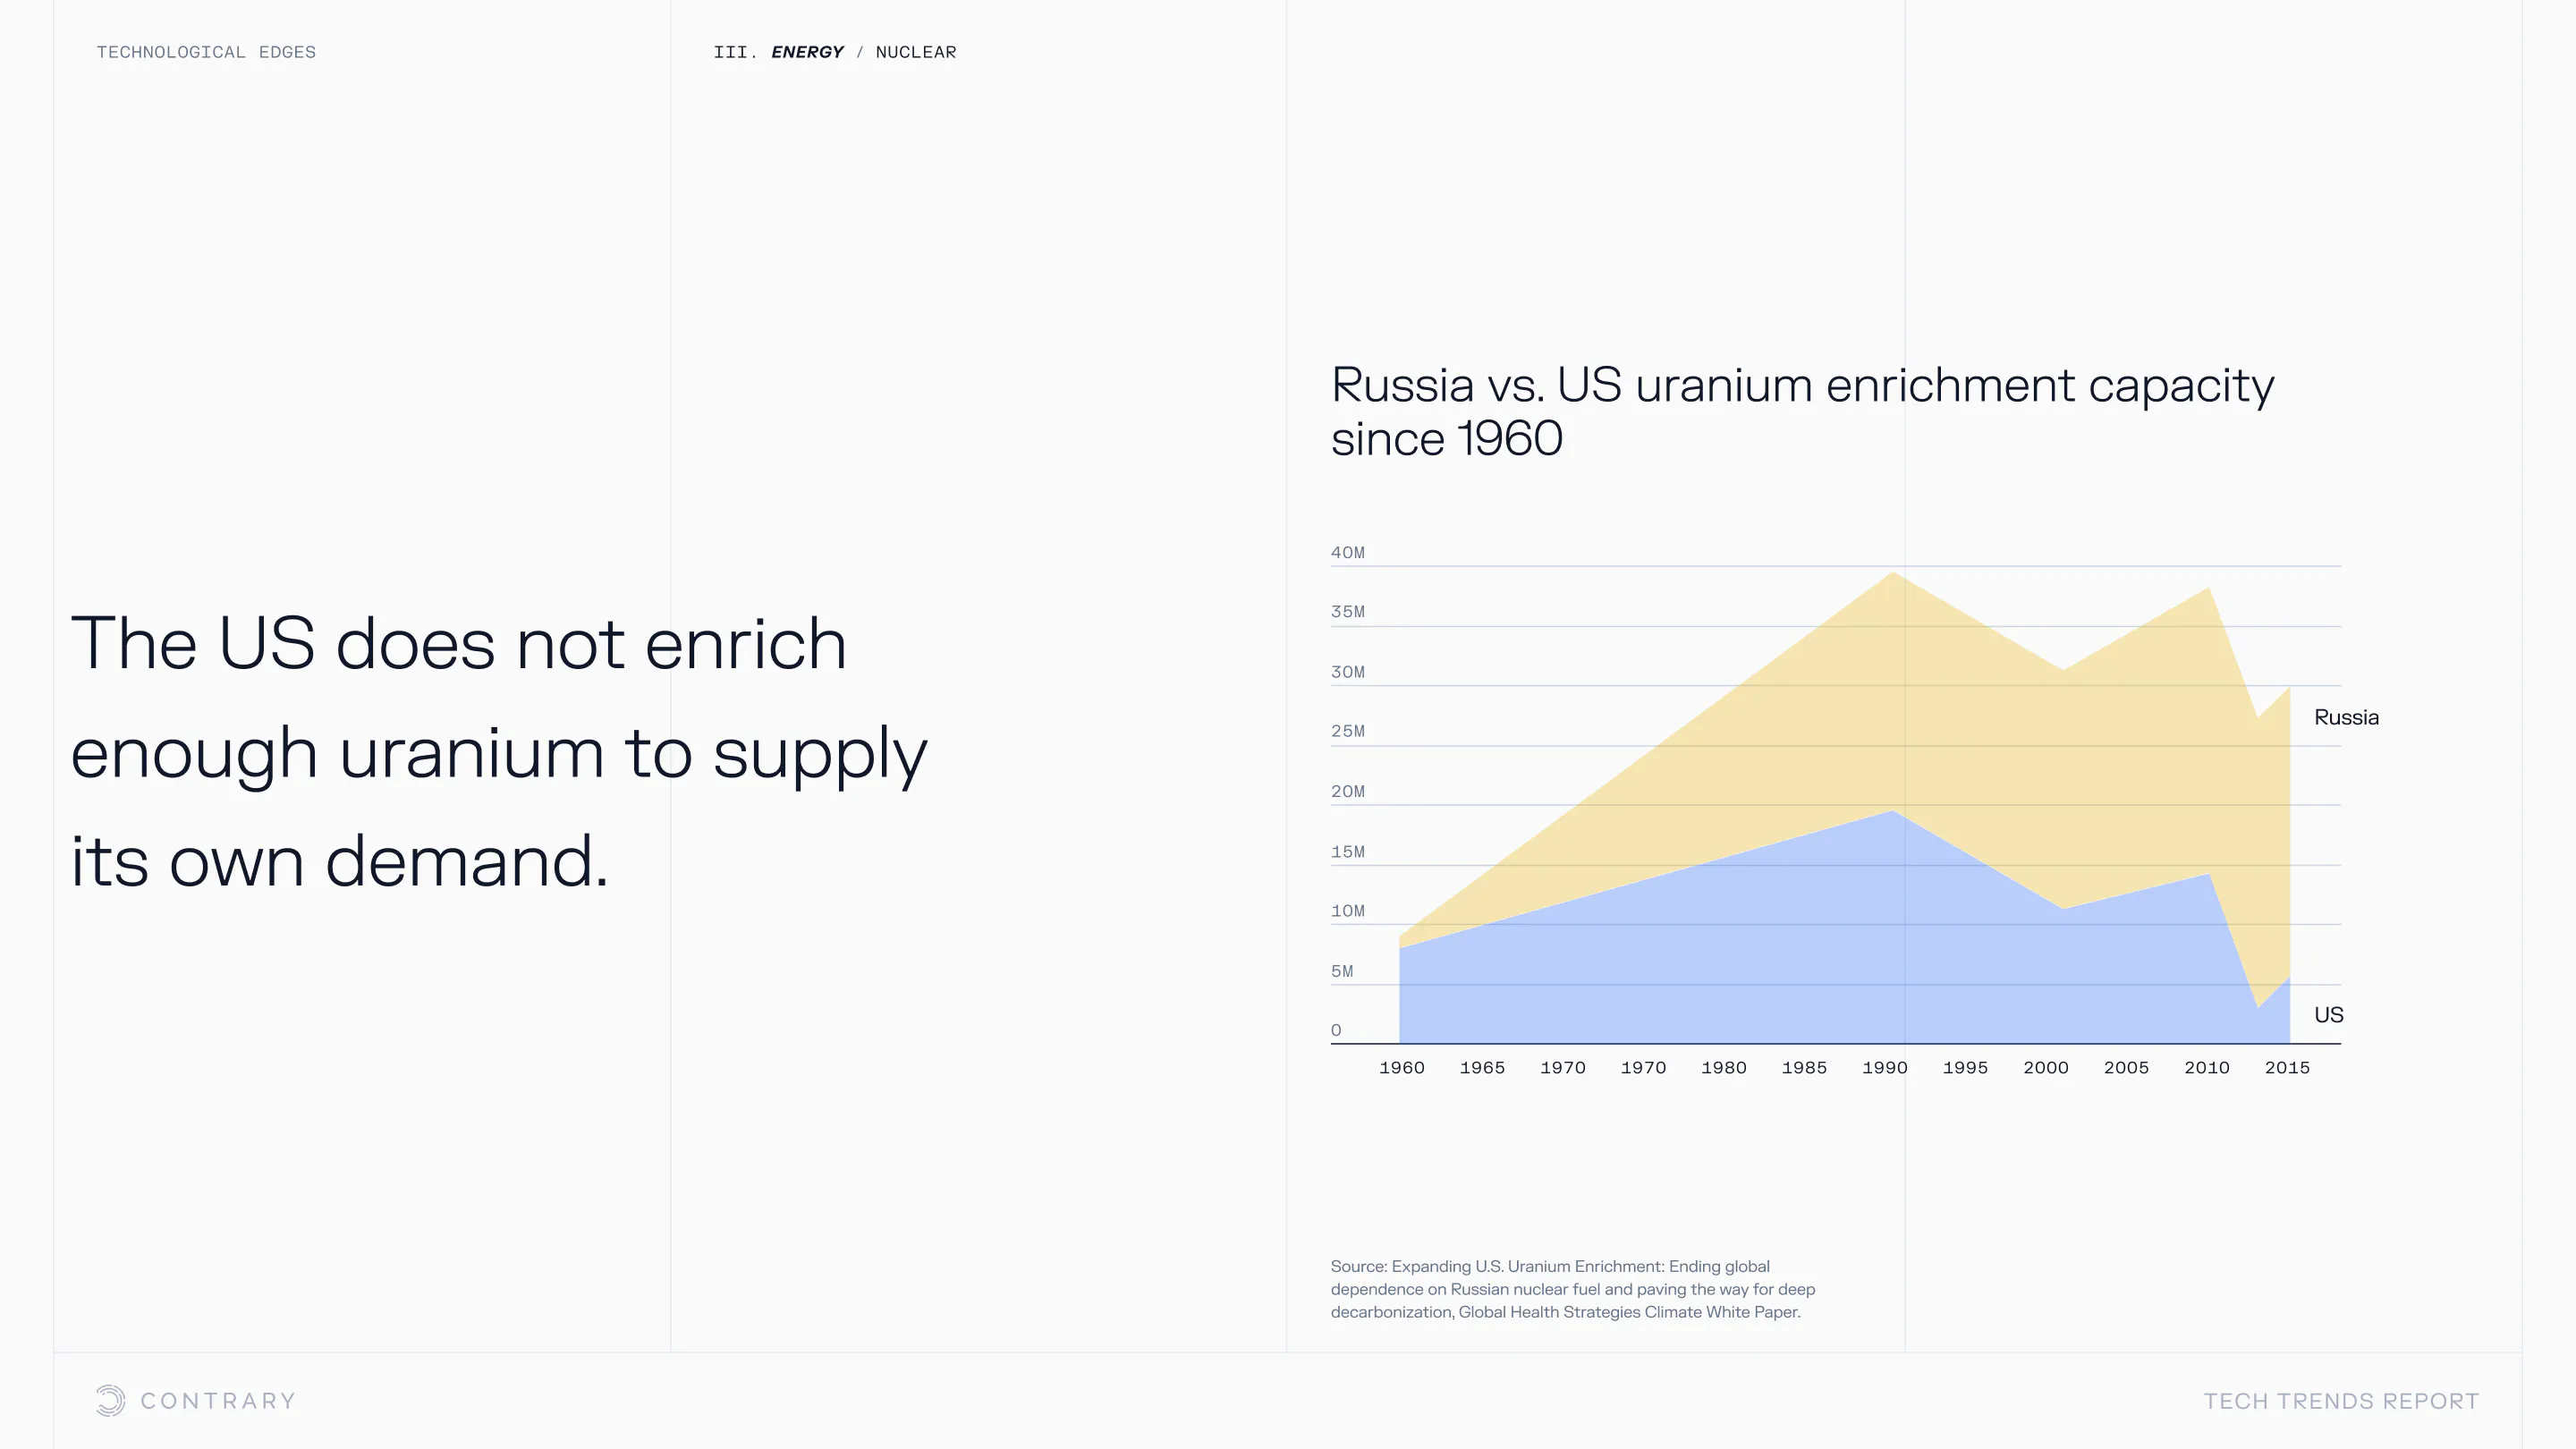Select the TECHNOLOGICAL EDGES header label
The width and height of the screenshot is (2576, 1449).
pyautogui.click(x=206, y=52)
